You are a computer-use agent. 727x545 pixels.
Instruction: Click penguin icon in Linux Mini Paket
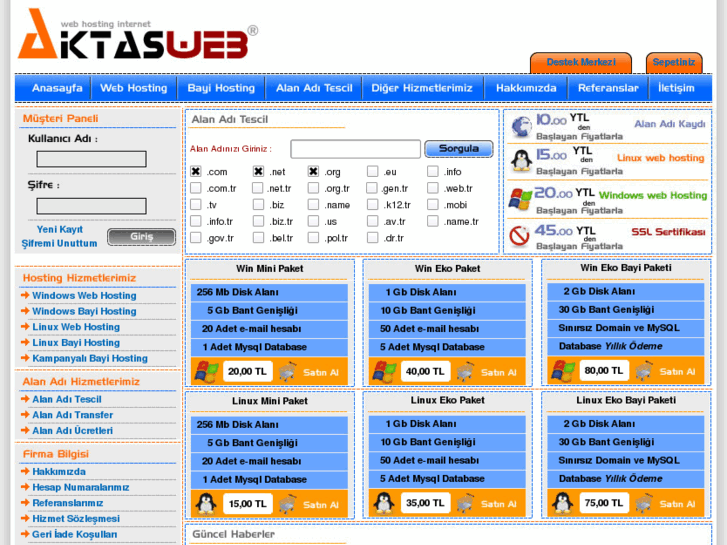tap(206, 504)
